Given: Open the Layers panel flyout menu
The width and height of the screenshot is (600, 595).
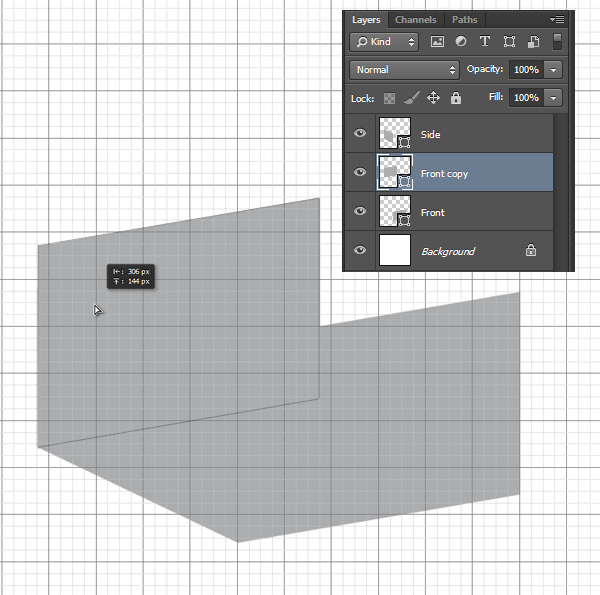Looking at the screenshot, I should 557,19.
